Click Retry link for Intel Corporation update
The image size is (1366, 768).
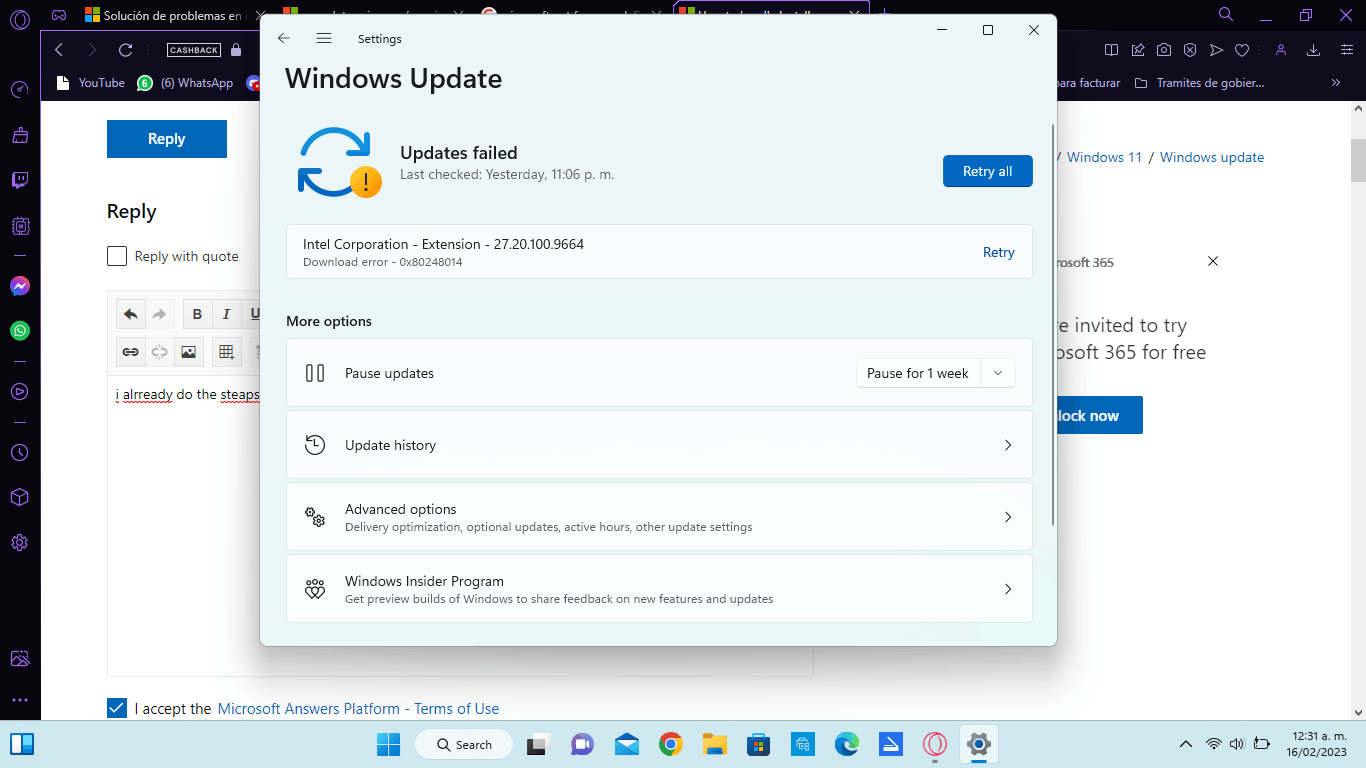998,252
